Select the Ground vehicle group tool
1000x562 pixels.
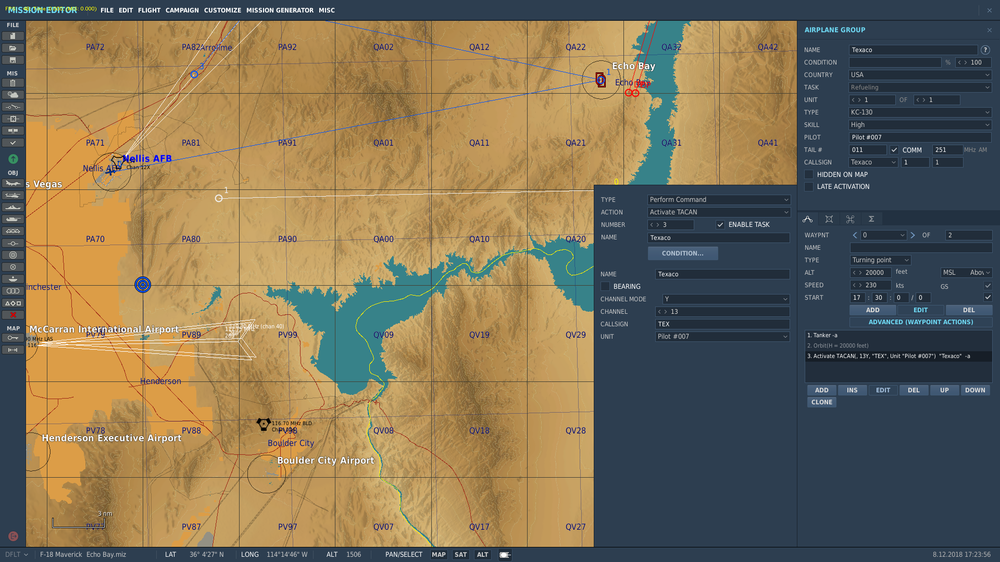13,219
